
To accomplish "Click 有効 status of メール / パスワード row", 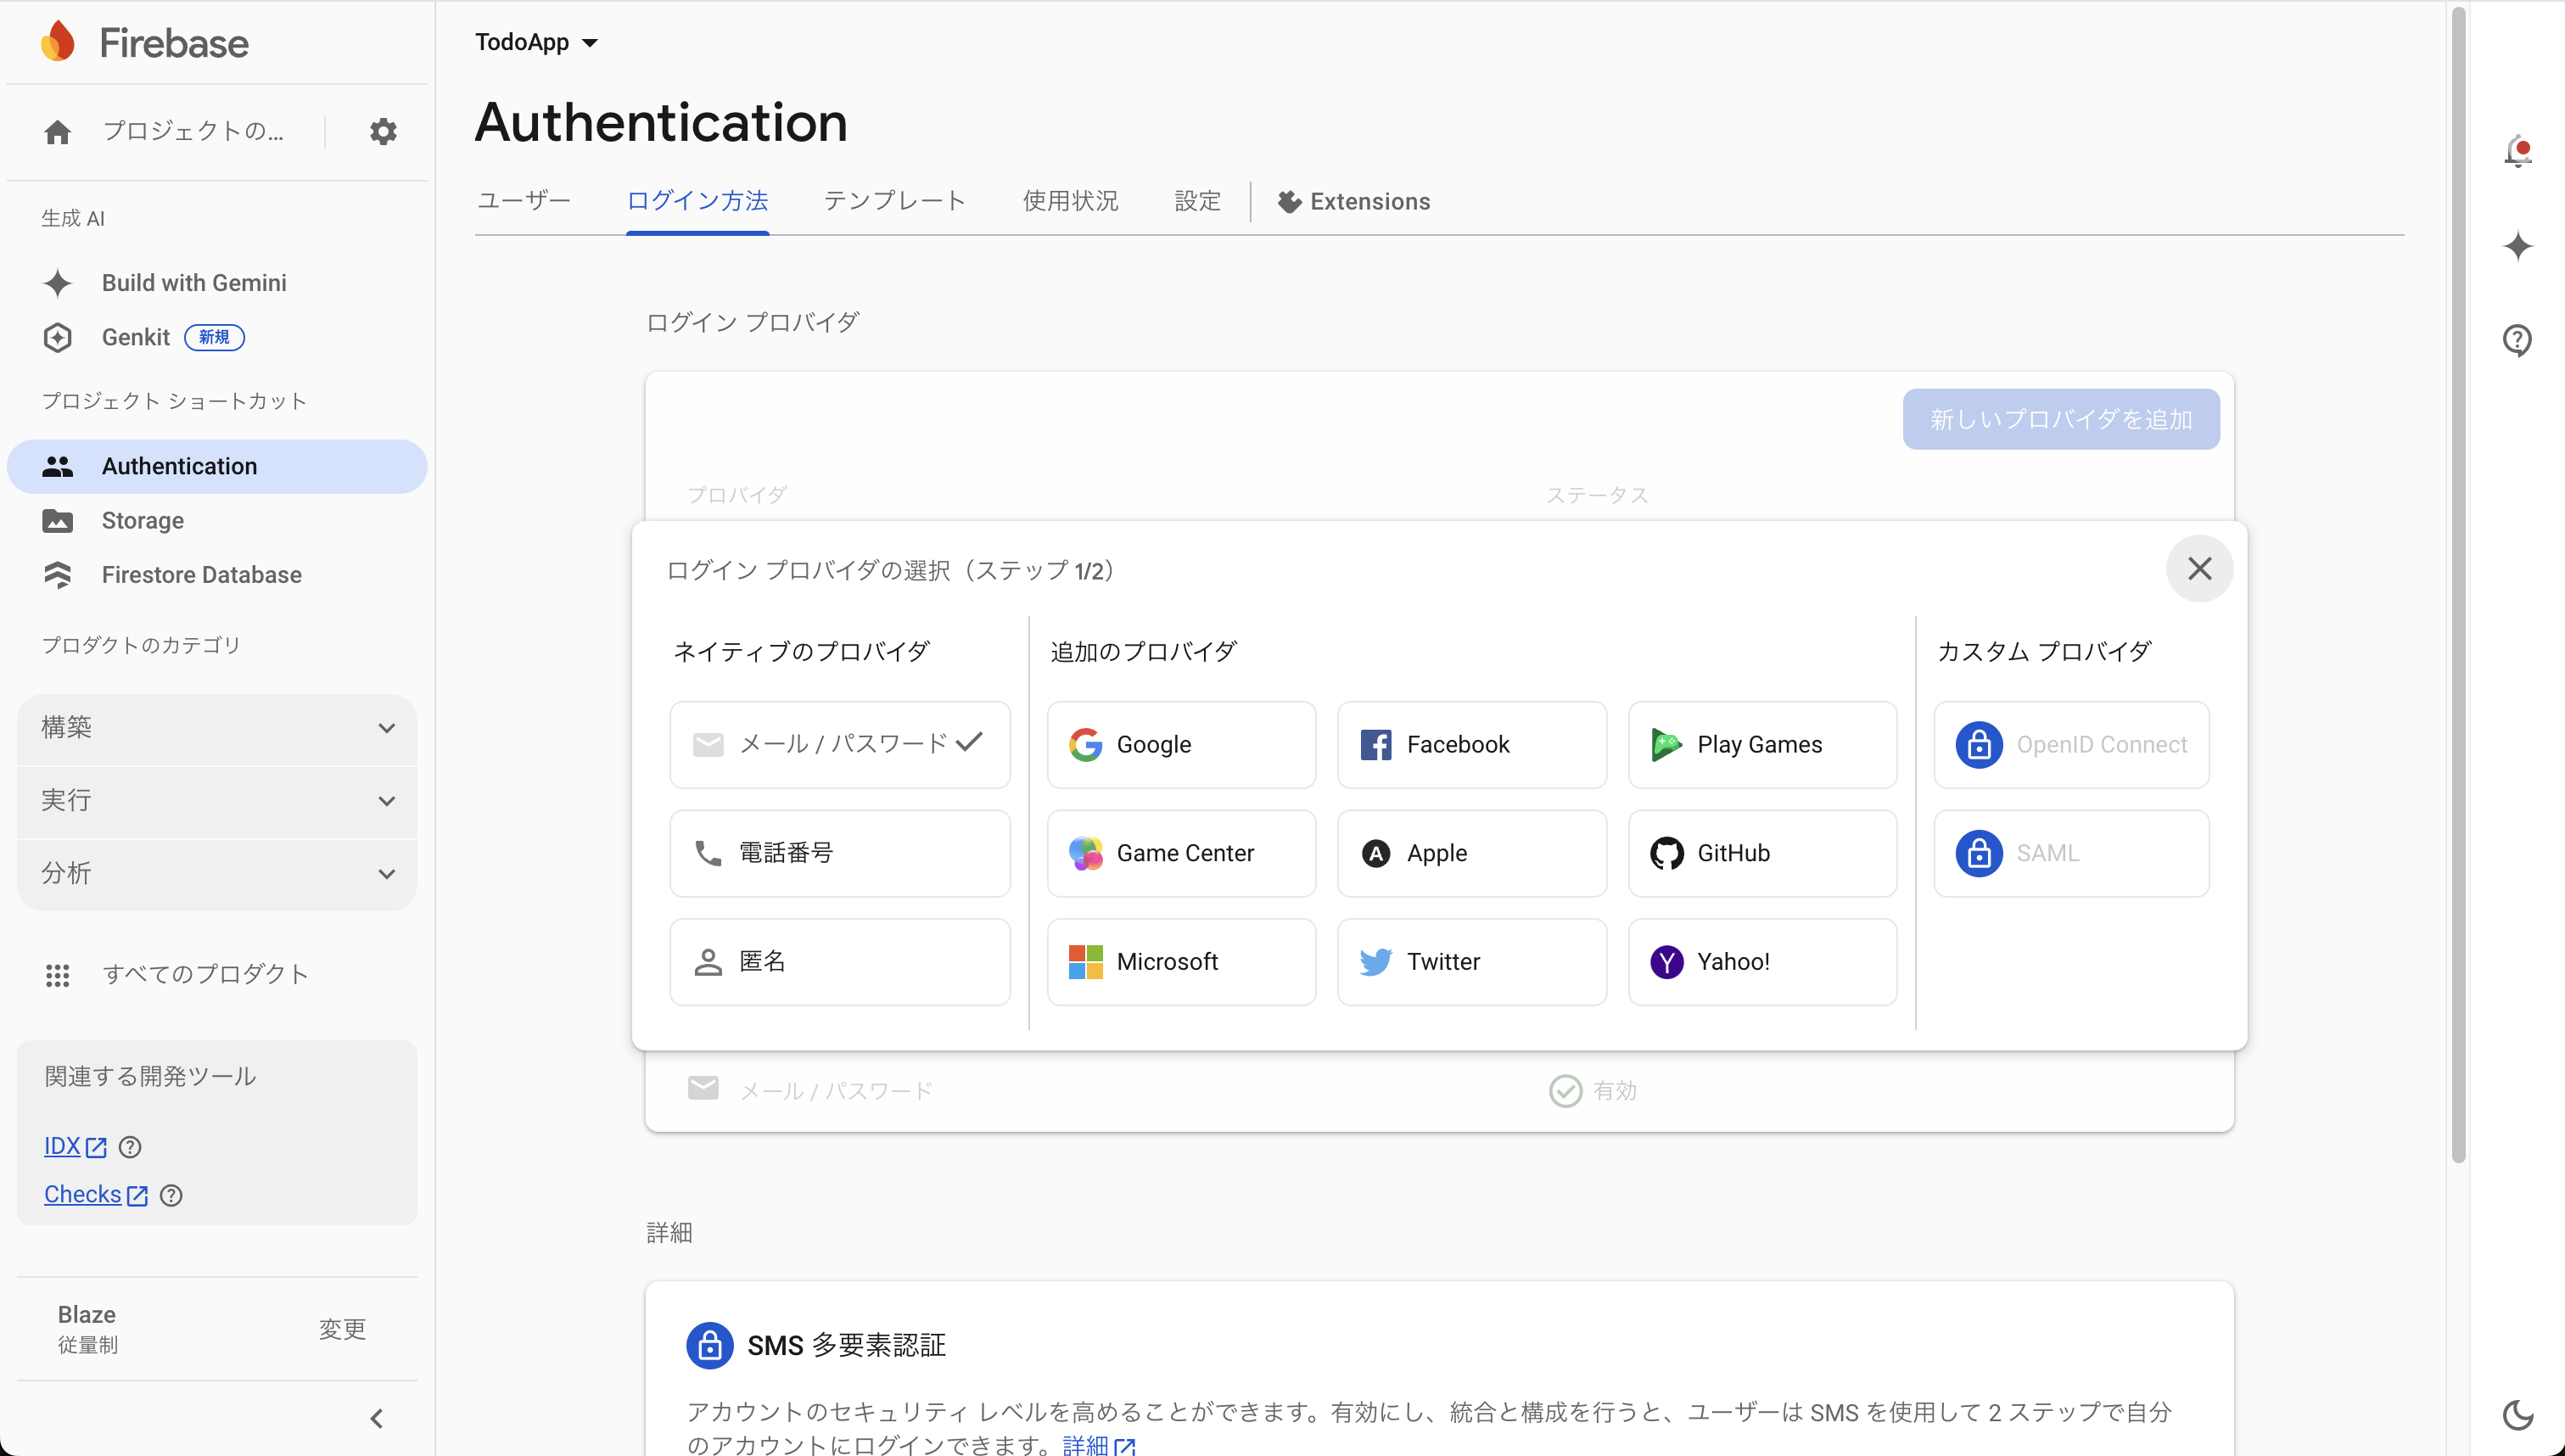I will [x=1593, y=1091].
